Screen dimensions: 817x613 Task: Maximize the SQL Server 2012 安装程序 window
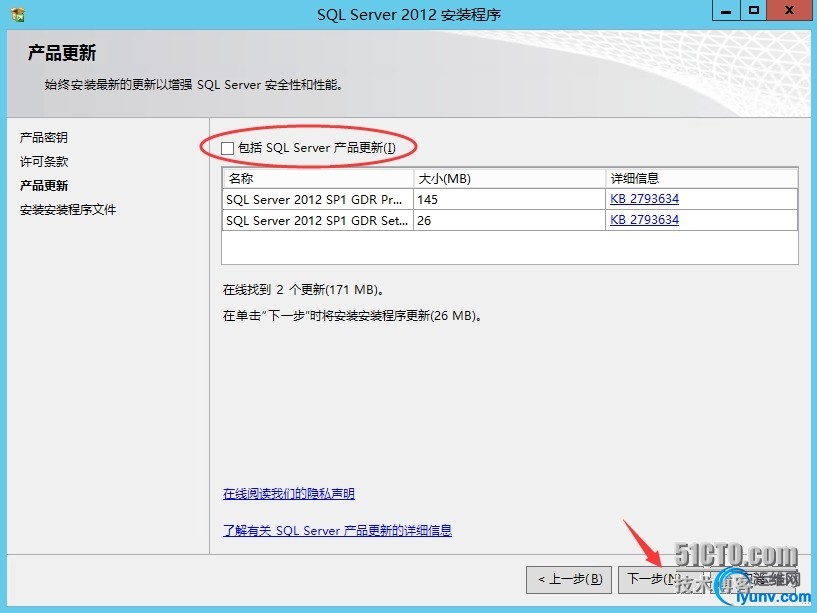(754, 10)
